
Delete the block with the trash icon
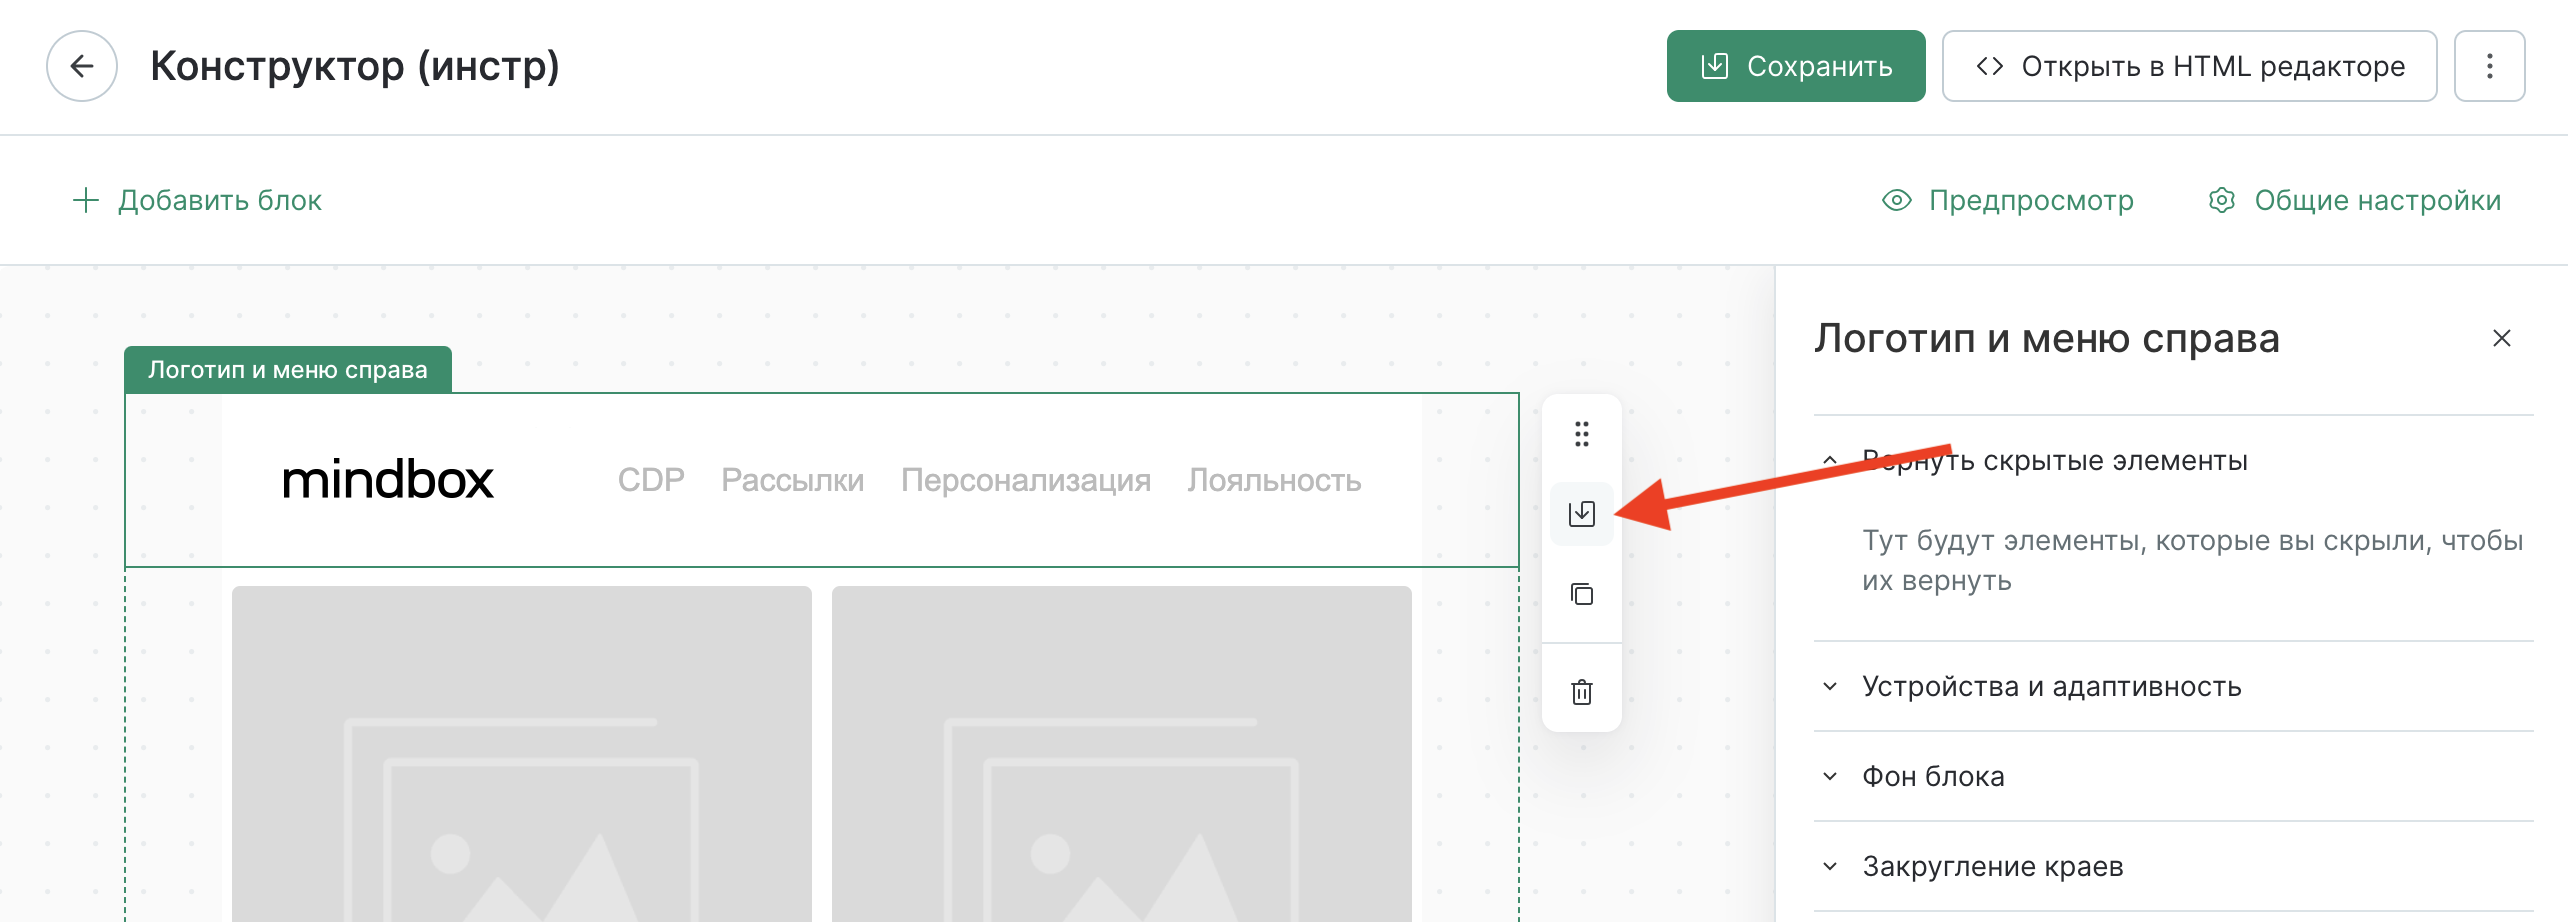point(1582,692)
